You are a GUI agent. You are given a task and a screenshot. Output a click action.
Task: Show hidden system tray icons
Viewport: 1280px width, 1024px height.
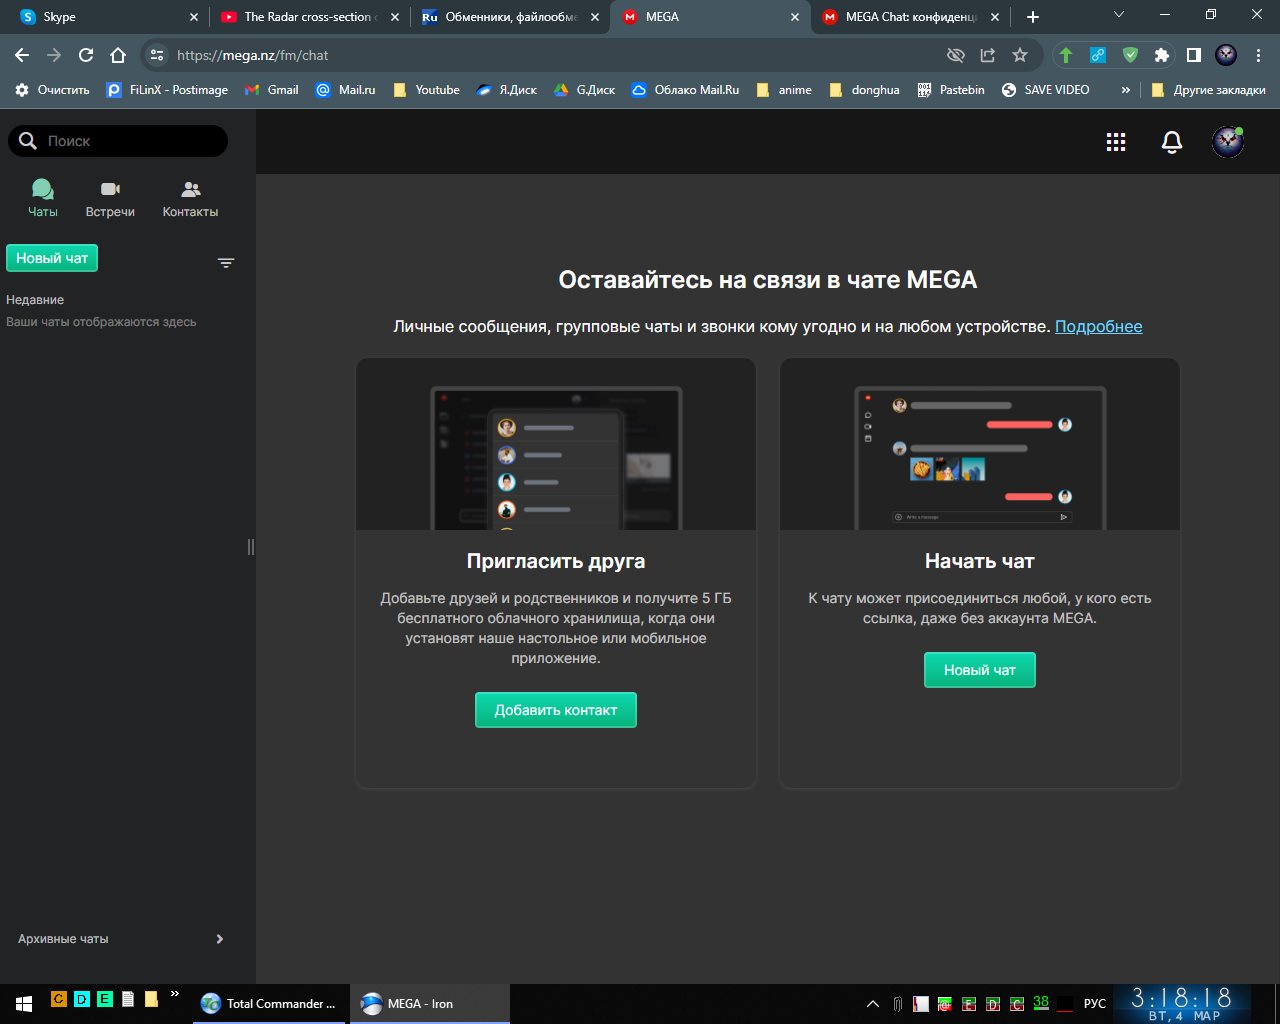pyautogui.click(x=873, y=1004)
